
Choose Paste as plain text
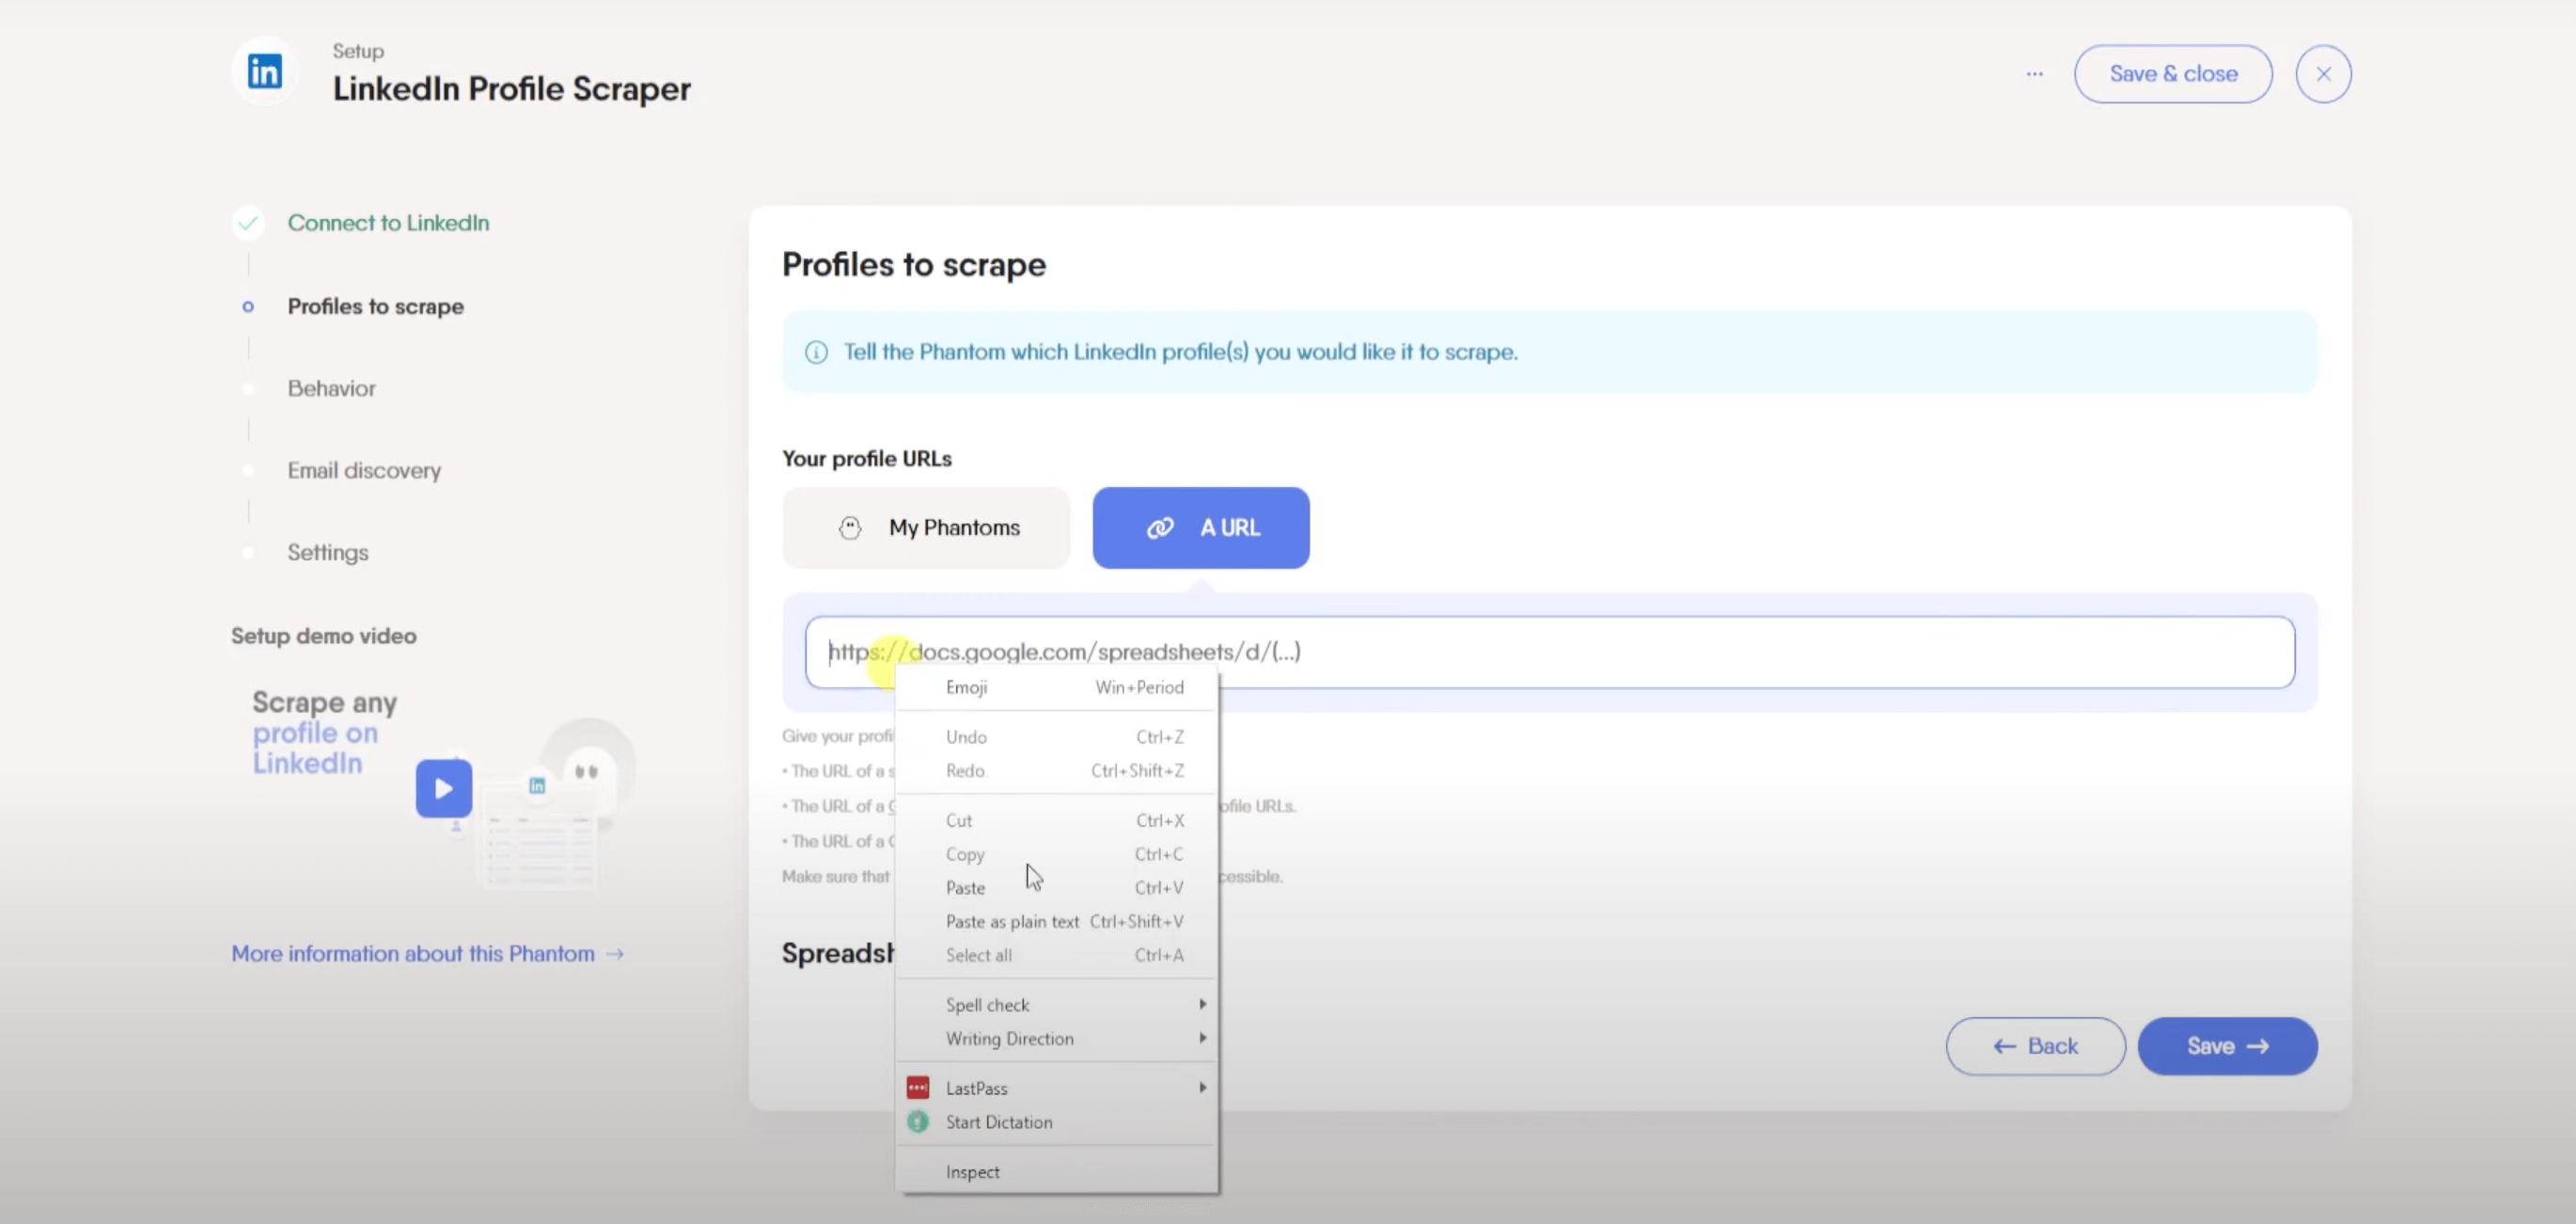point(1012,922)
